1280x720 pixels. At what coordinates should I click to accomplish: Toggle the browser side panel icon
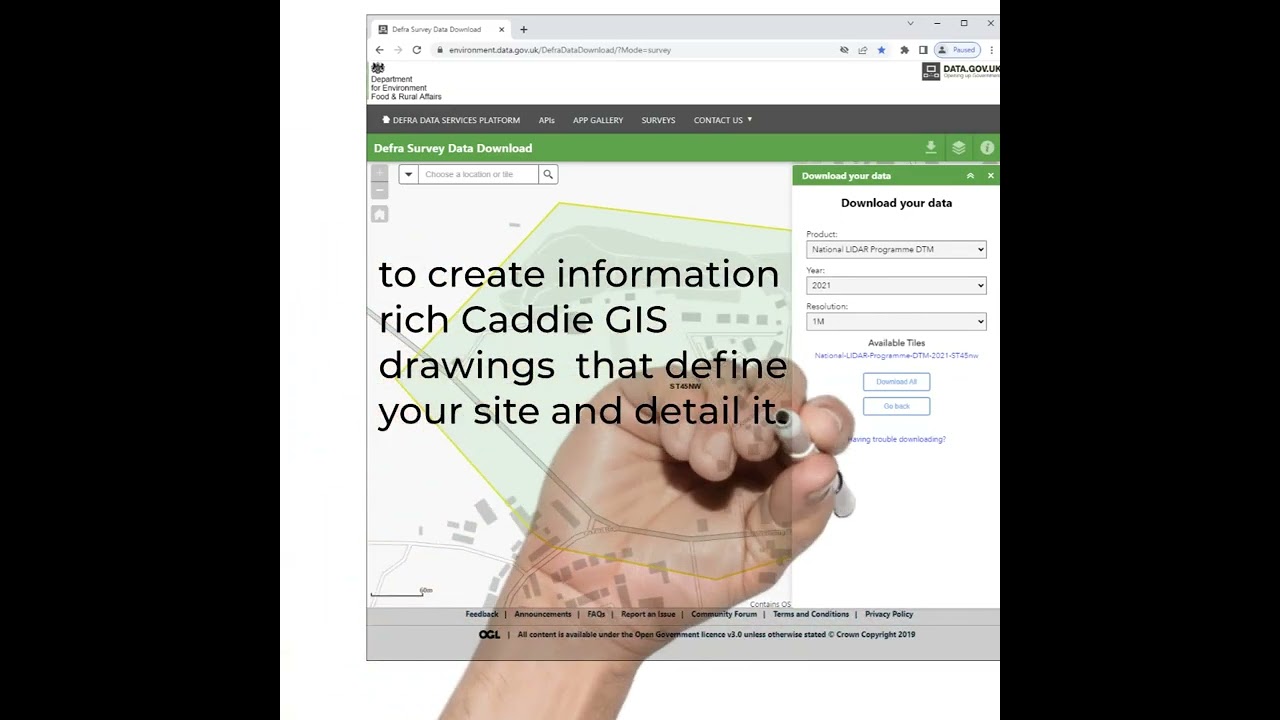pos(923,50)
